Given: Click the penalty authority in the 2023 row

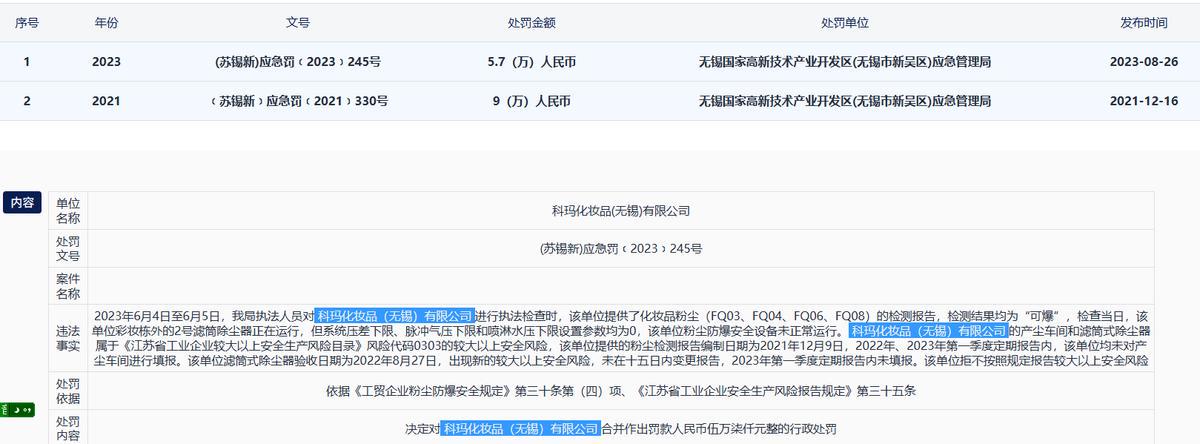Looking at the screenshot, I should pyautogui.click(x=845, y=61).
